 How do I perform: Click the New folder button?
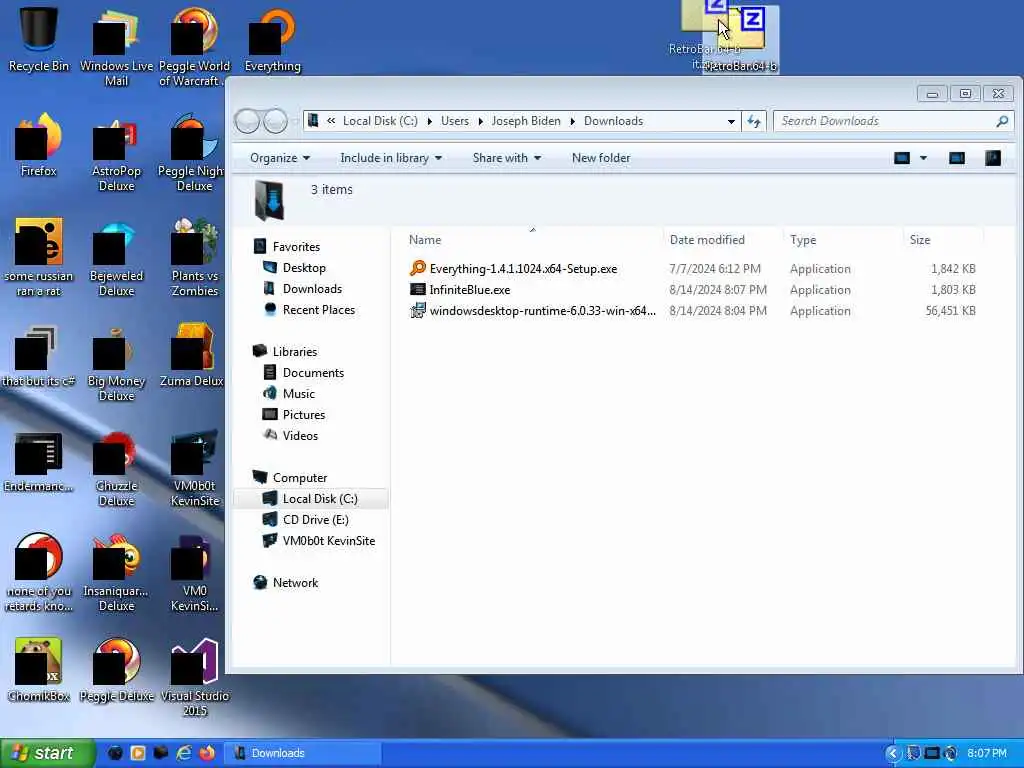[601, 158]
